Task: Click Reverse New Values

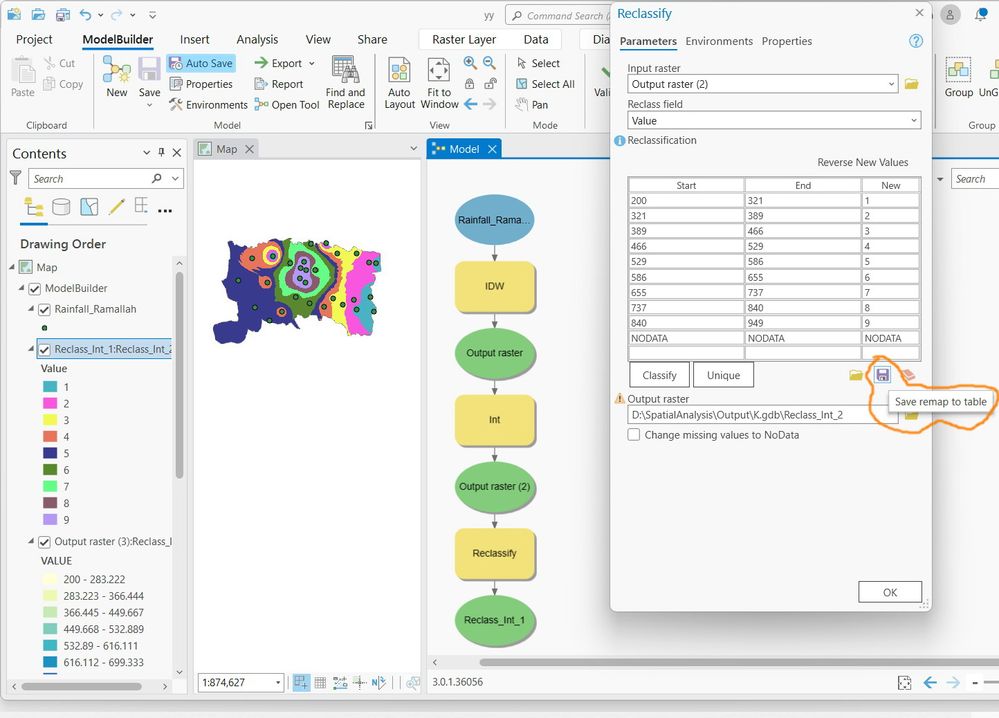Action: (x=863, y=162)
